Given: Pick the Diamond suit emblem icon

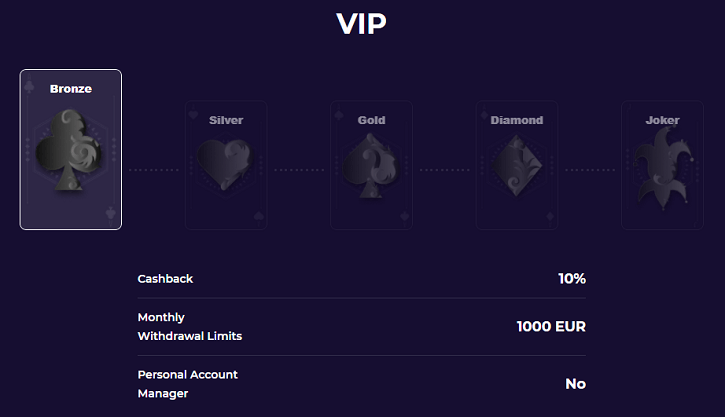Looking at the screenshot, I should (517, 161).
